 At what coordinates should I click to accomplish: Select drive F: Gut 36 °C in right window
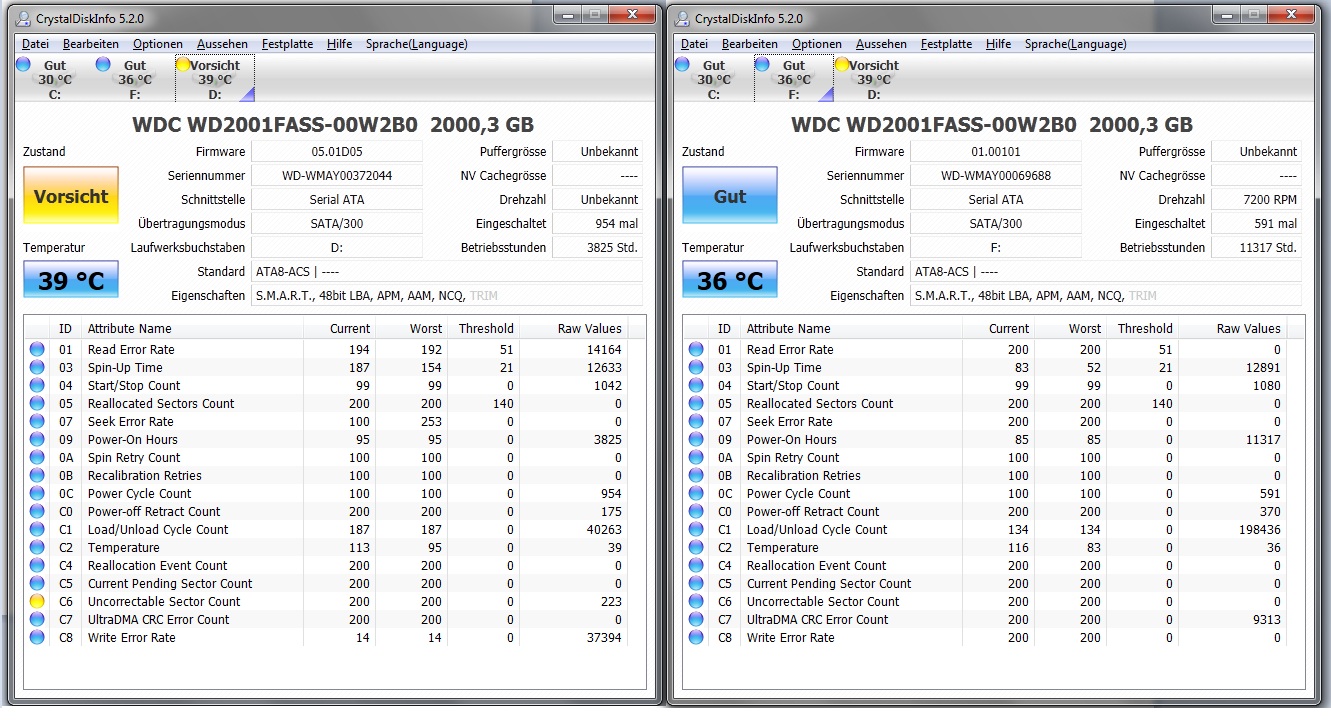point(793,79)
